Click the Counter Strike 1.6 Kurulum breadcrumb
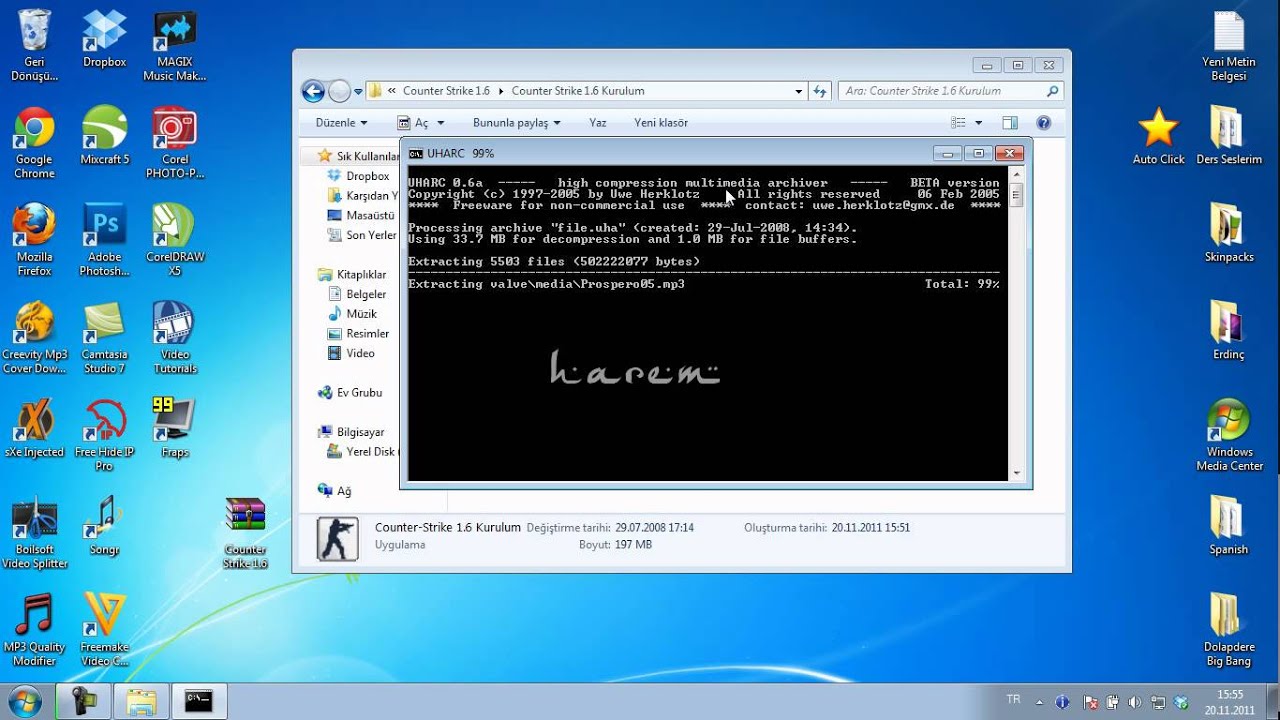Image resolution: width=1280 pixels, height=720 pixels. 578,91
